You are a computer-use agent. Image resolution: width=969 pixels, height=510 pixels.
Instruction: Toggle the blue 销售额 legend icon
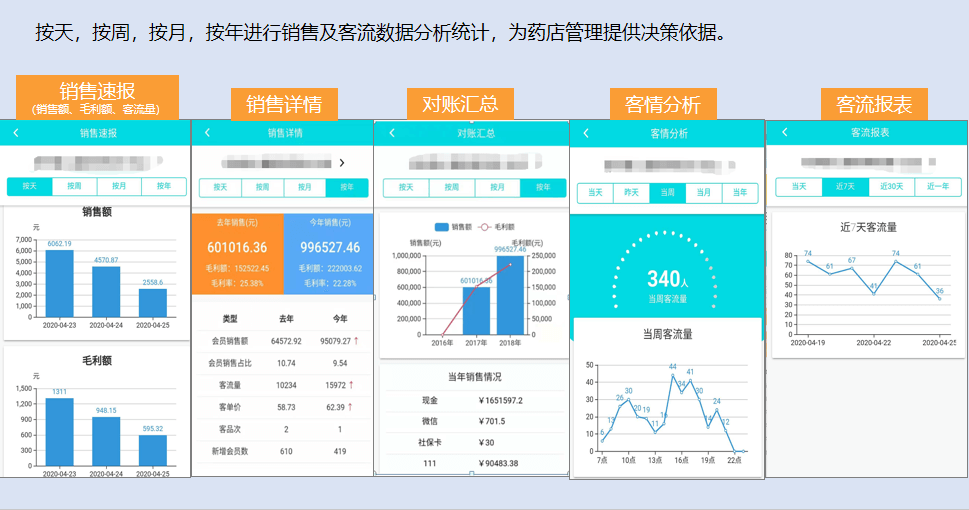pyautogui.click(x=442, y=227)
